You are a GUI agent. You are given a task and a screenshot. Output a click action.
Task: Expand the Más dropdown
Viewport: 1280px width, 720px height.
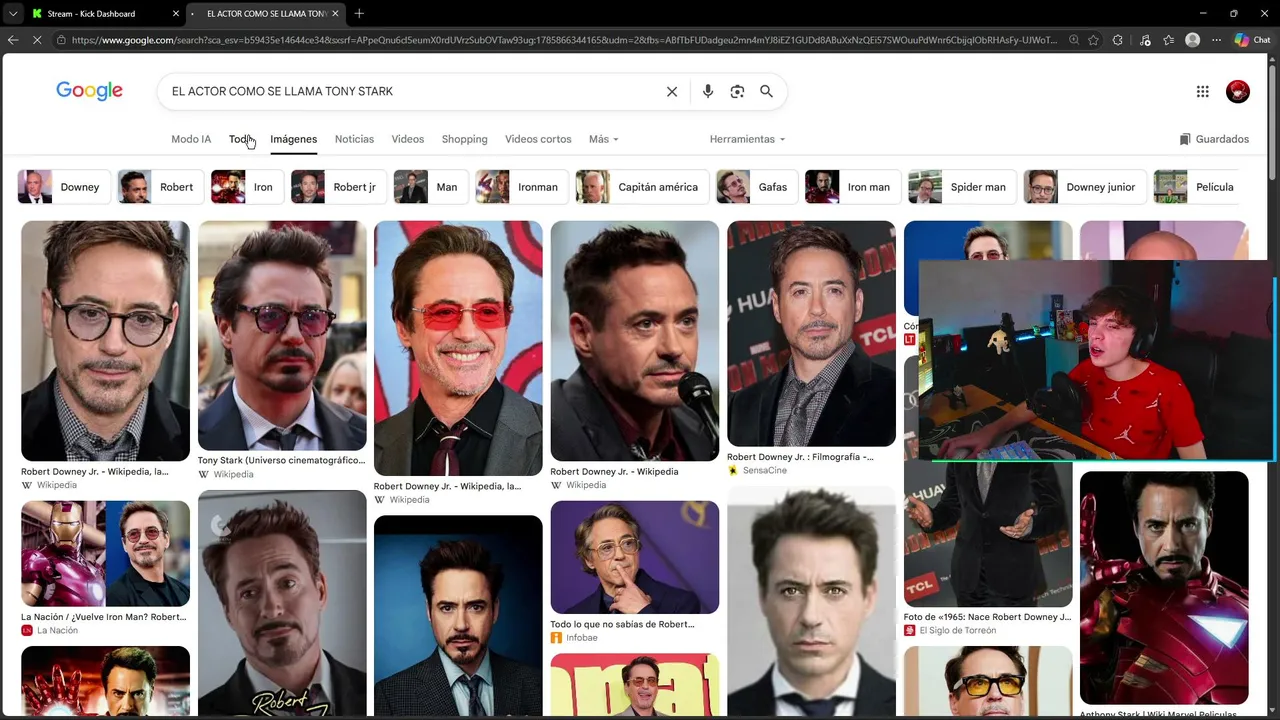604,139
